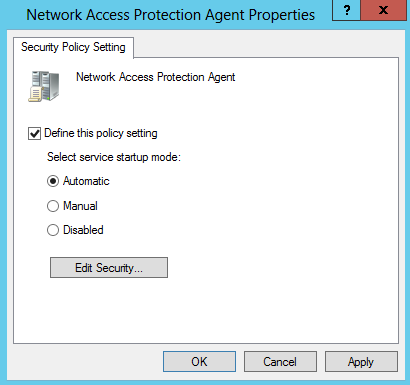Click the Automatic option label text

86,181
